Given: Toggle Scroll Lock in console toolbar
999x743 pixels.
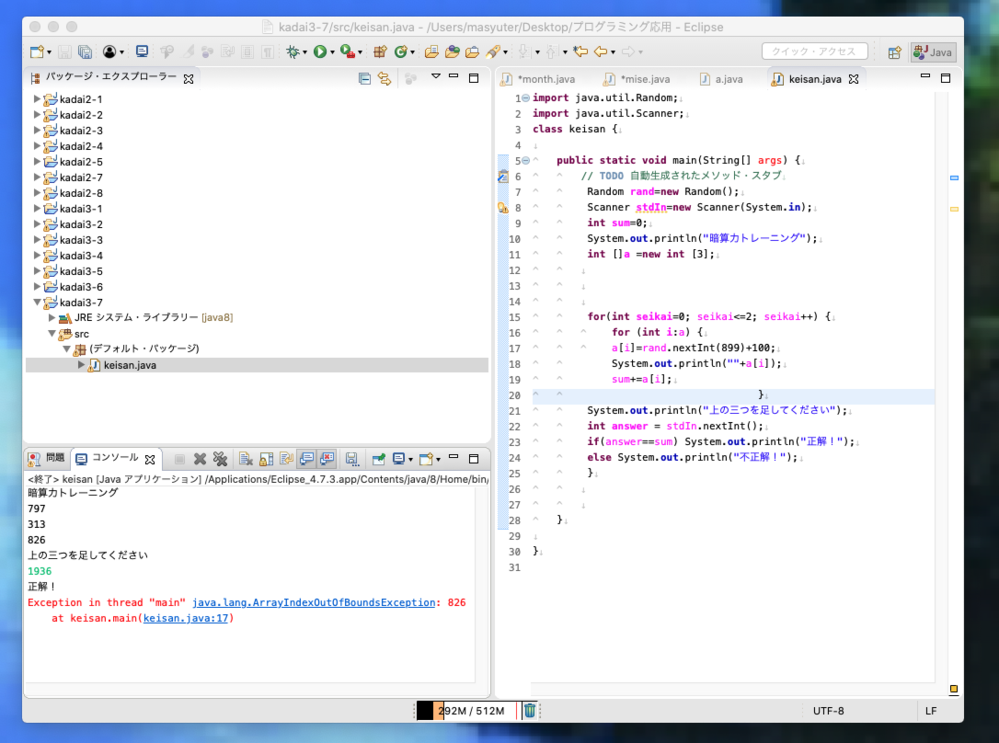Looking at the screenshot, I should tap(266, 459).
